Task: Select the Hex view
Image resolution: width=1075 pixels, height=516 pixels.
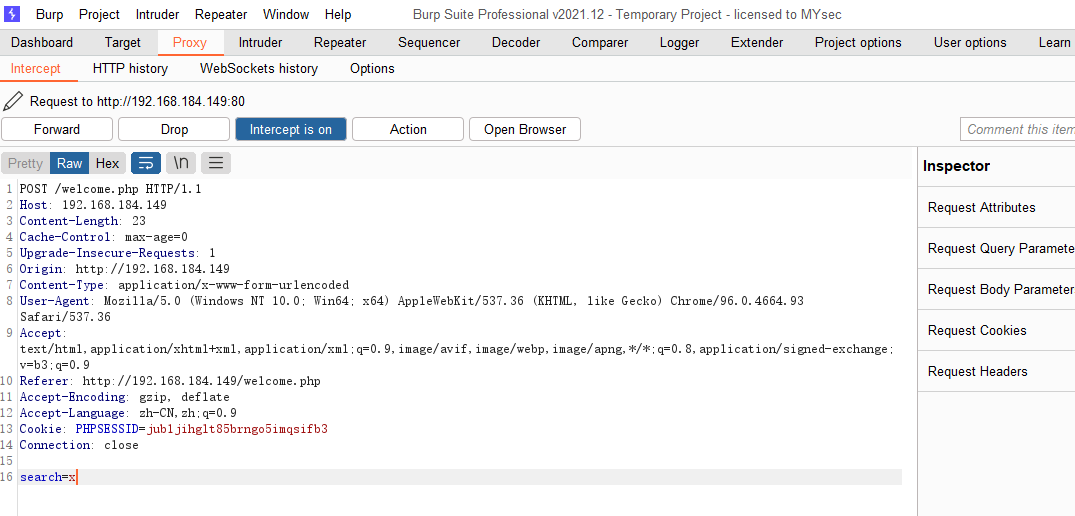Action: [107, 163]
